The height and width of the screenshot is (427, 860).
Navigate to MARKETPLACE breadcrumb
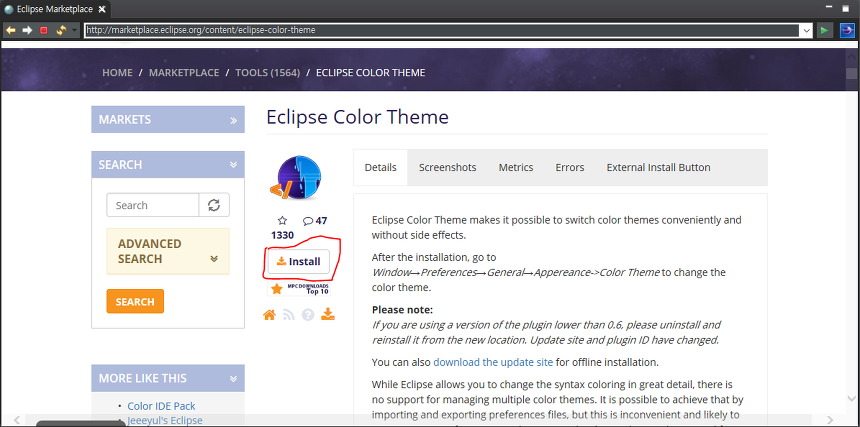point(184,72)
